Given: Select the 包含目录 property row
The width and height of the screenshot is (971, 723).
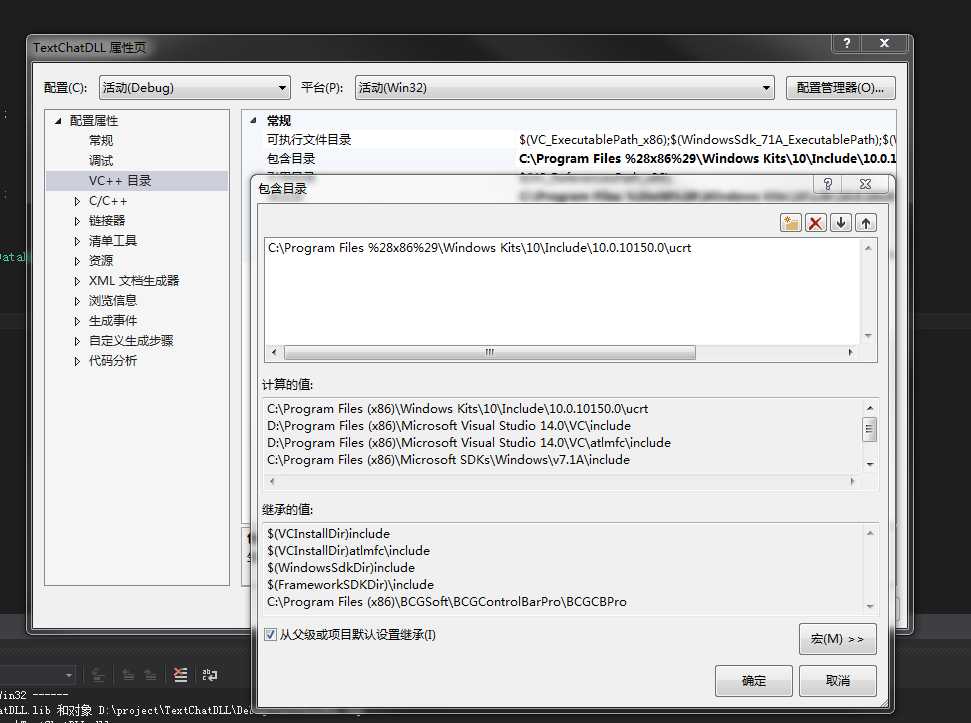Looking at the screenshot, I should pyautogui.click(x=291, y=158).
